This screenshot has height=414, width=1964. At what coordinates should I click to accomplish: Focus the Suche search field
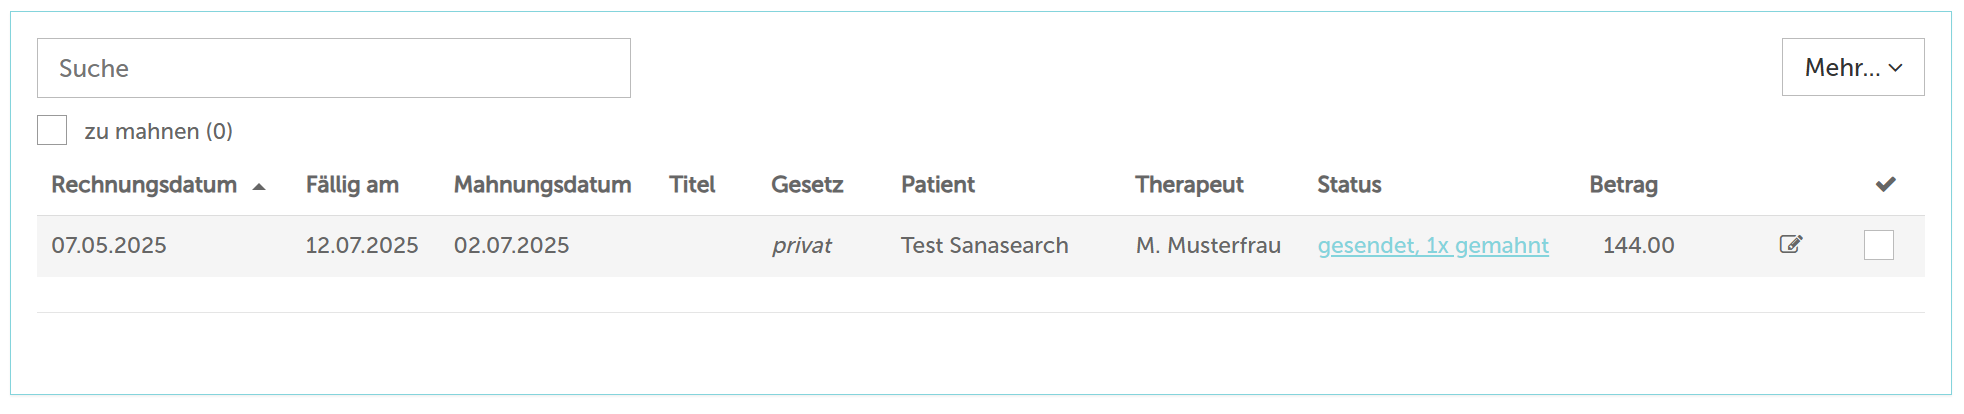pos(333,68)
